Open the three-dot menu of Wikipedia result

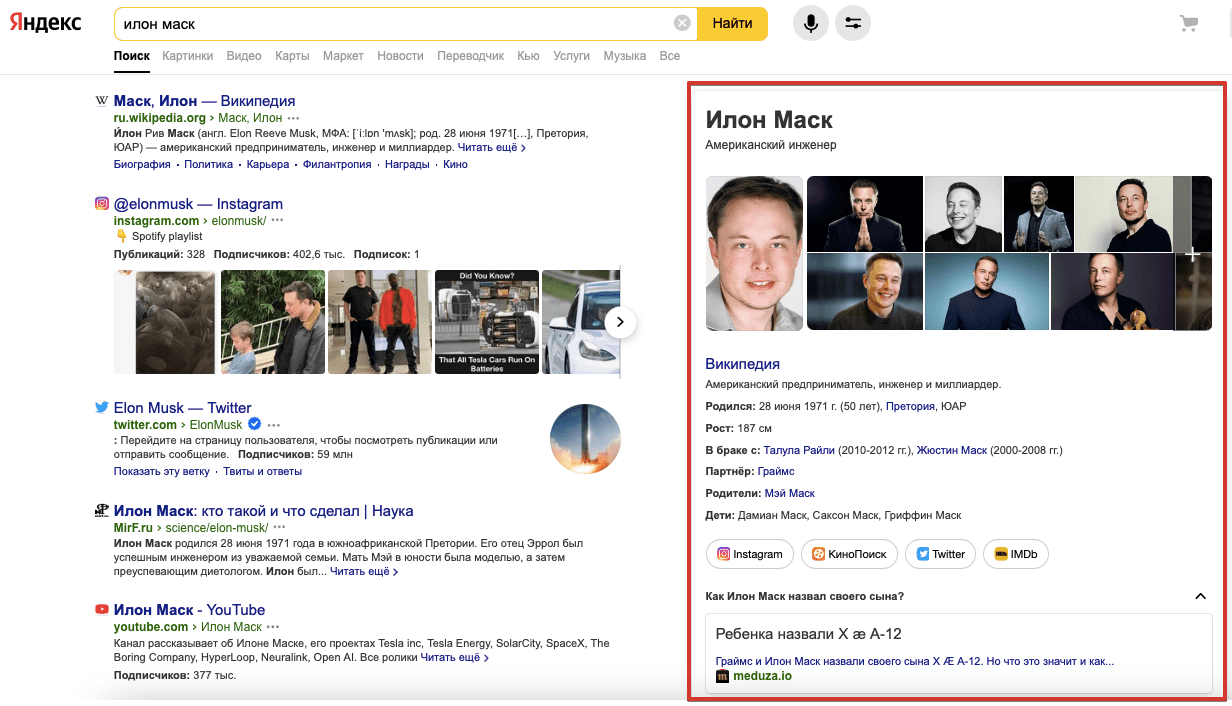(x=293, y=118)
